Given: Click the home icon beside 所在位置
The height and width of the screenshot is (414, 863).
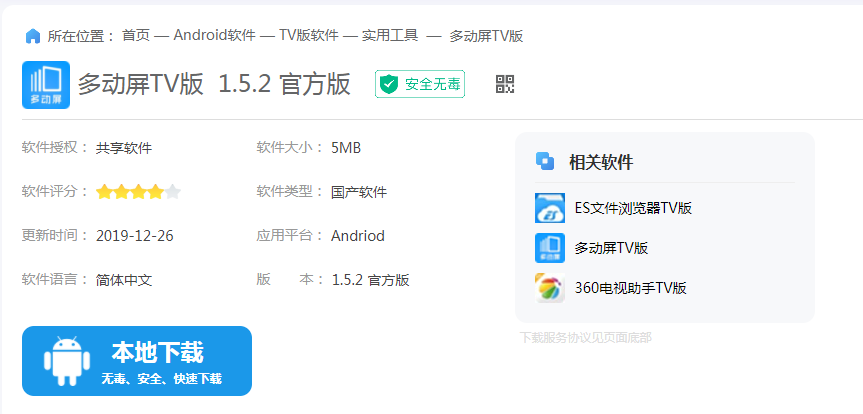Looking at the screenshot, I should [x=33, y=36].
